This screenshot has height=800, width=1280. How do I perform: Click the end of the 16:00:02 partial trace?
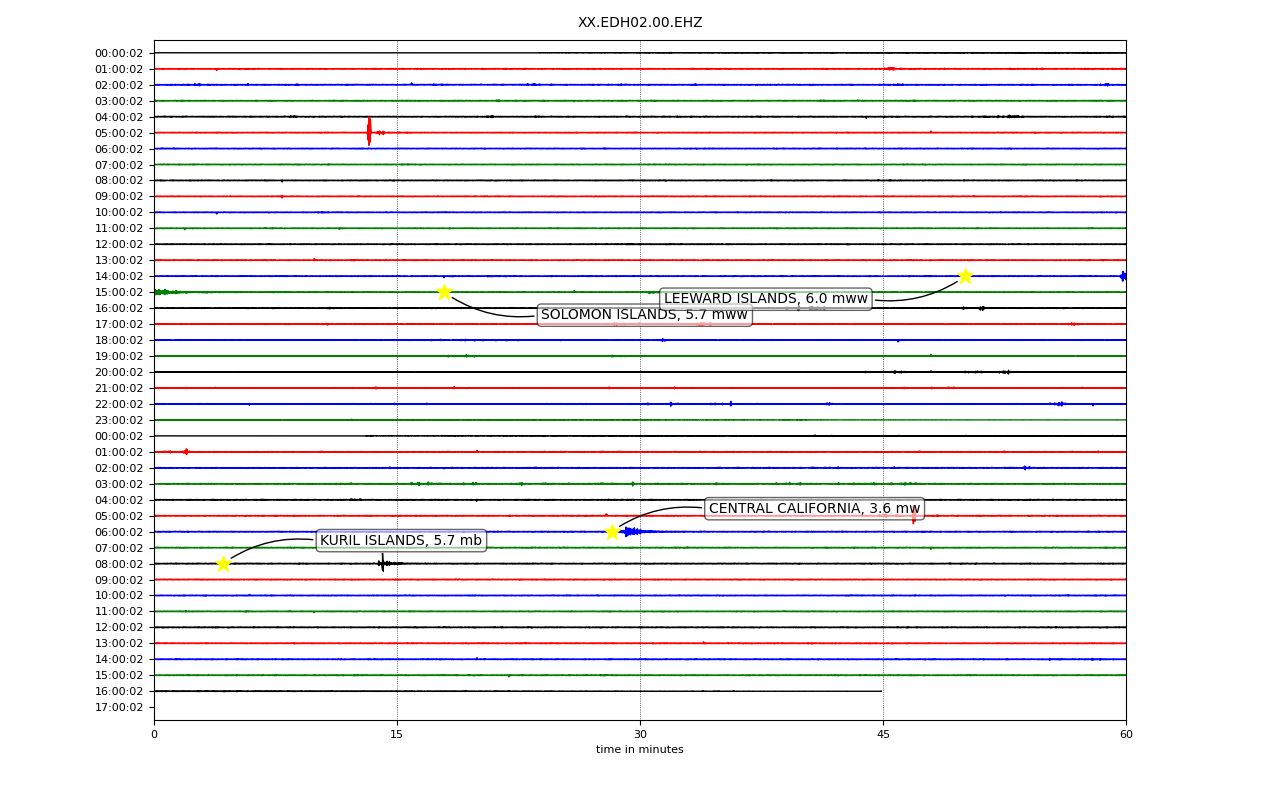(x=881, y=691)
